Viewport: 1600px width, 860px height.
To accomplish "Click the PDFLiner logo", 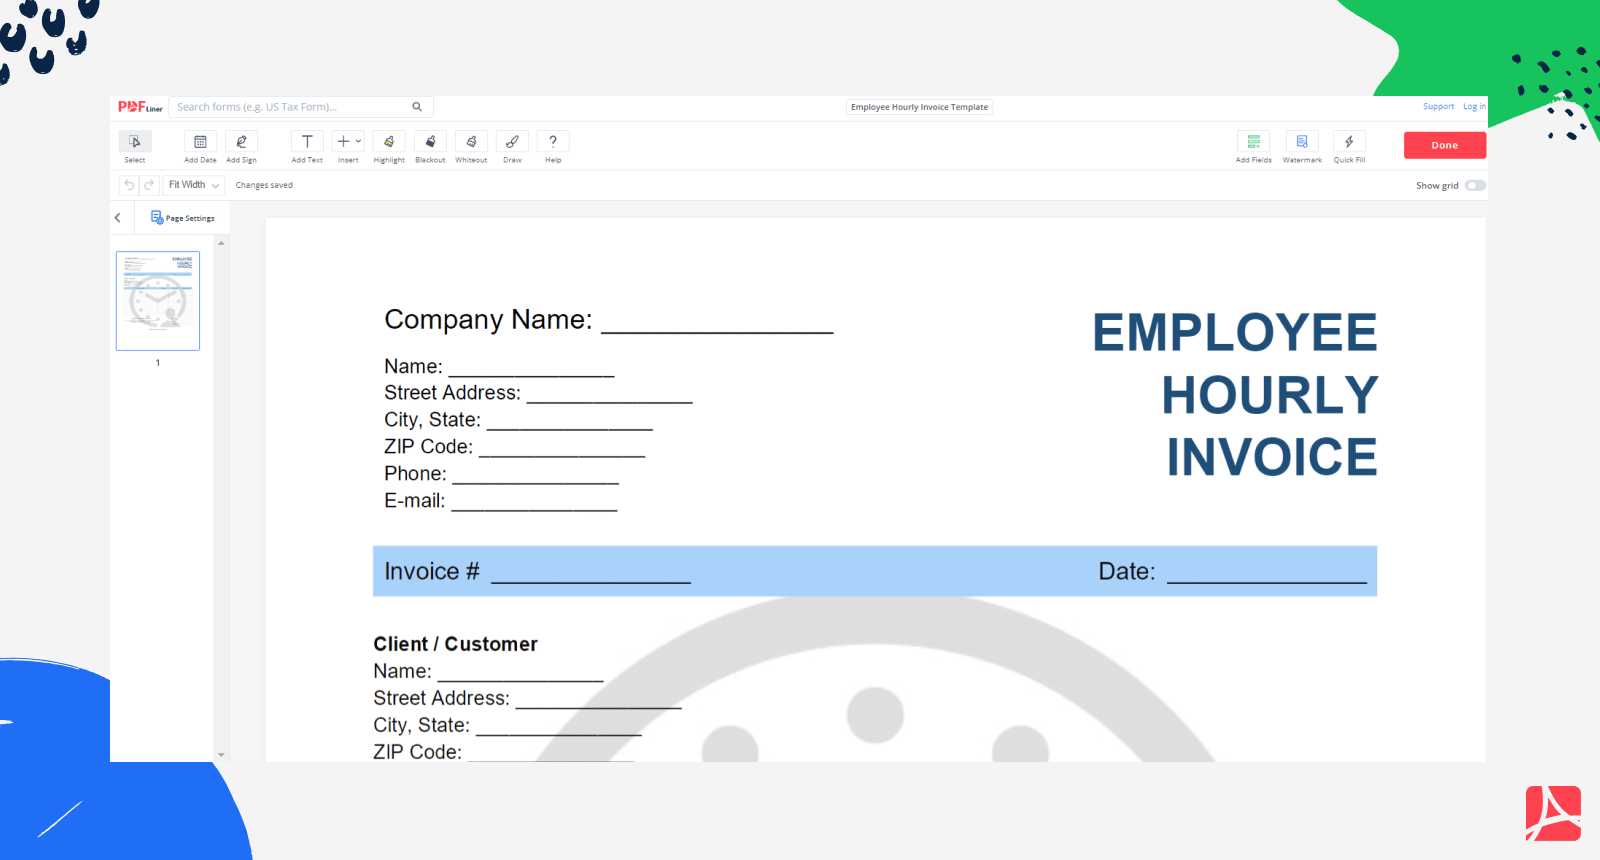I will 140,107.
